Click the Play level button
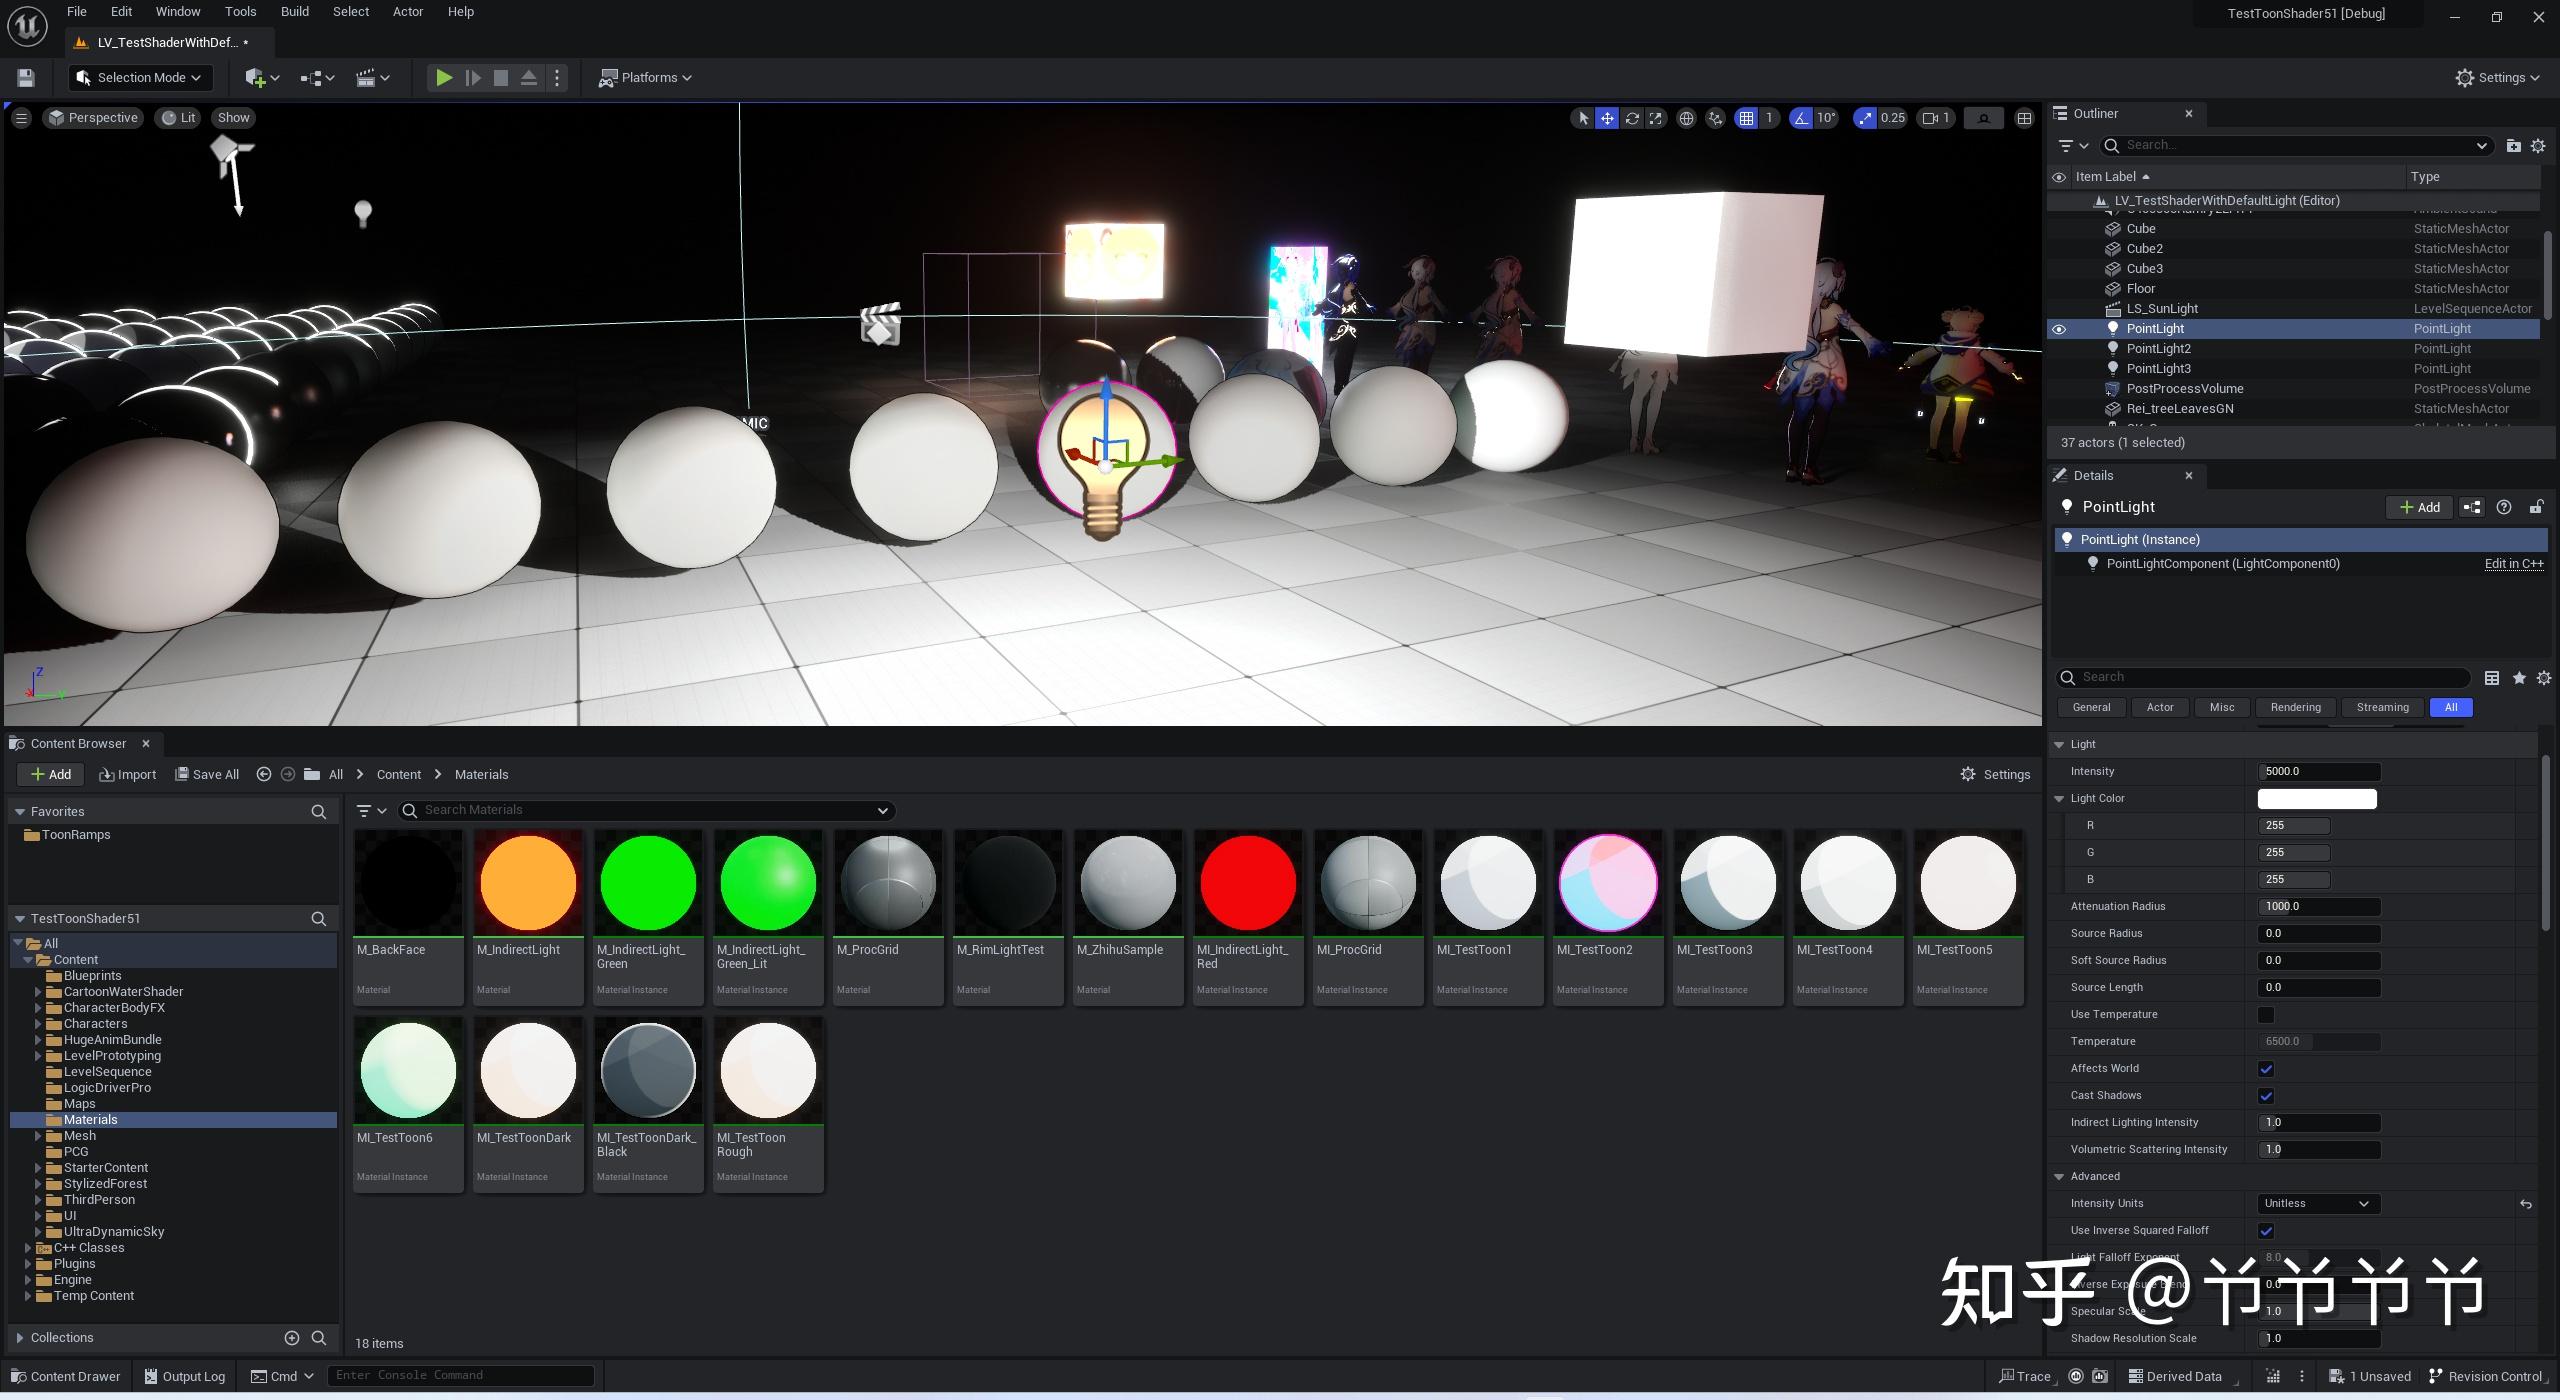2560x1400 pixels. (444, 77)
